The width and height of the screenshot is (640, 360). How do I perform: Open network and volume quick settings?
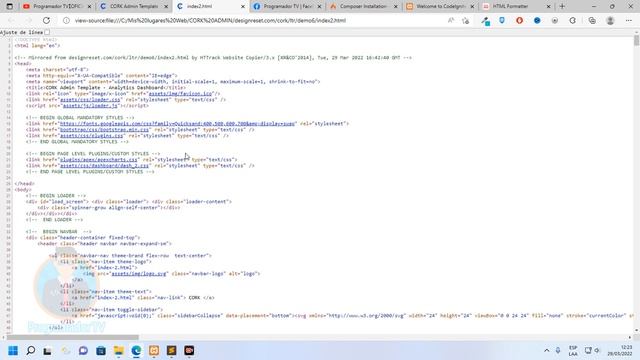(x=592, y=351)
